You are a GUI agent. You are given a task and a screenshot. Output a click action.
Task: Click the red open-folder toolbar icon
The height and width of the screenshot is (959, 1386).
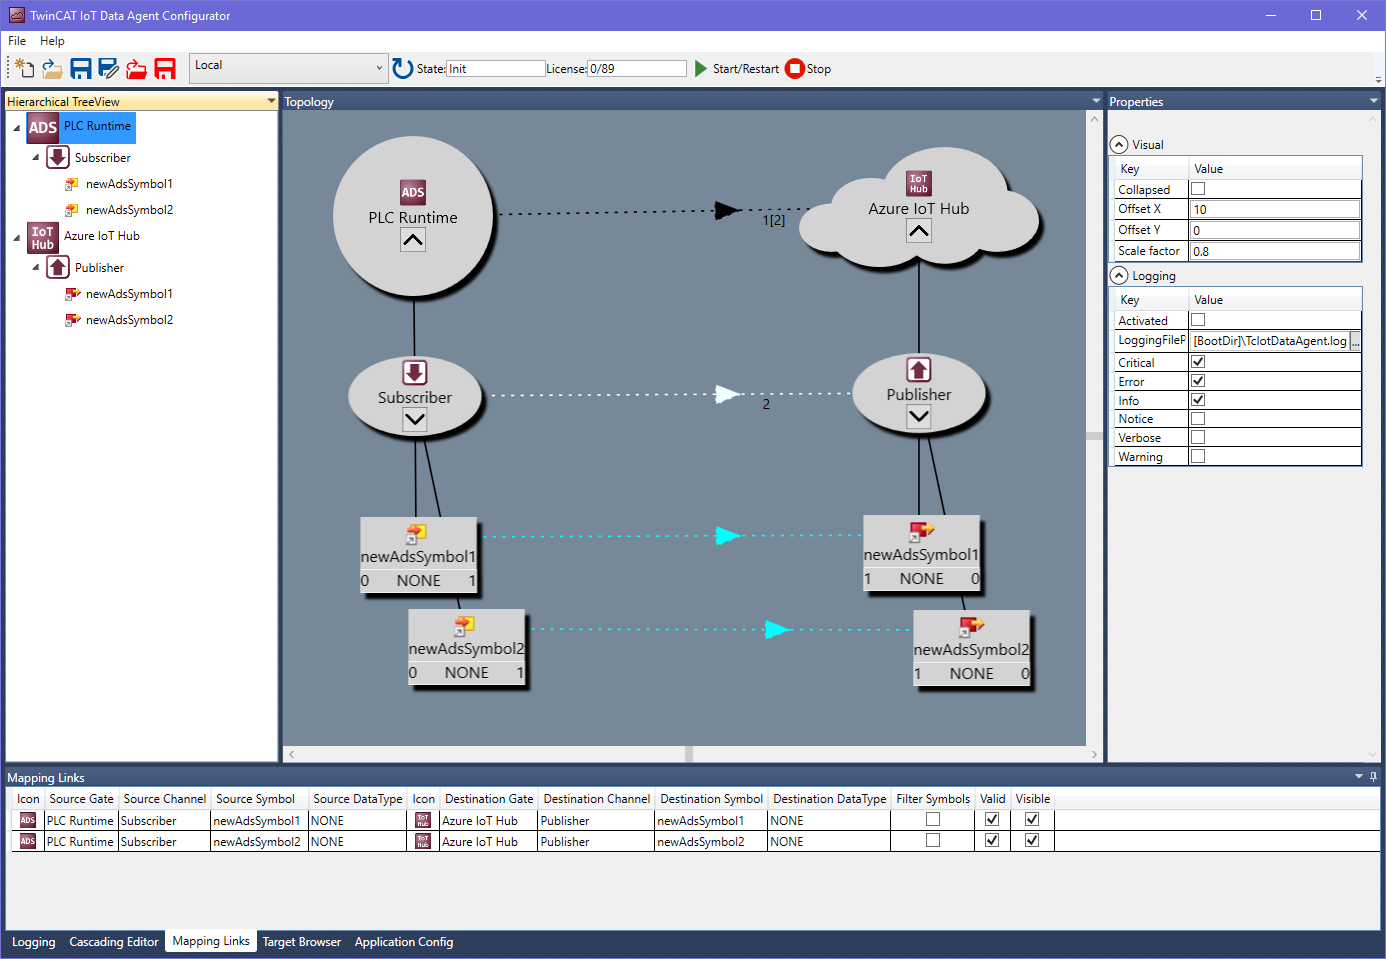click(137, 68)
